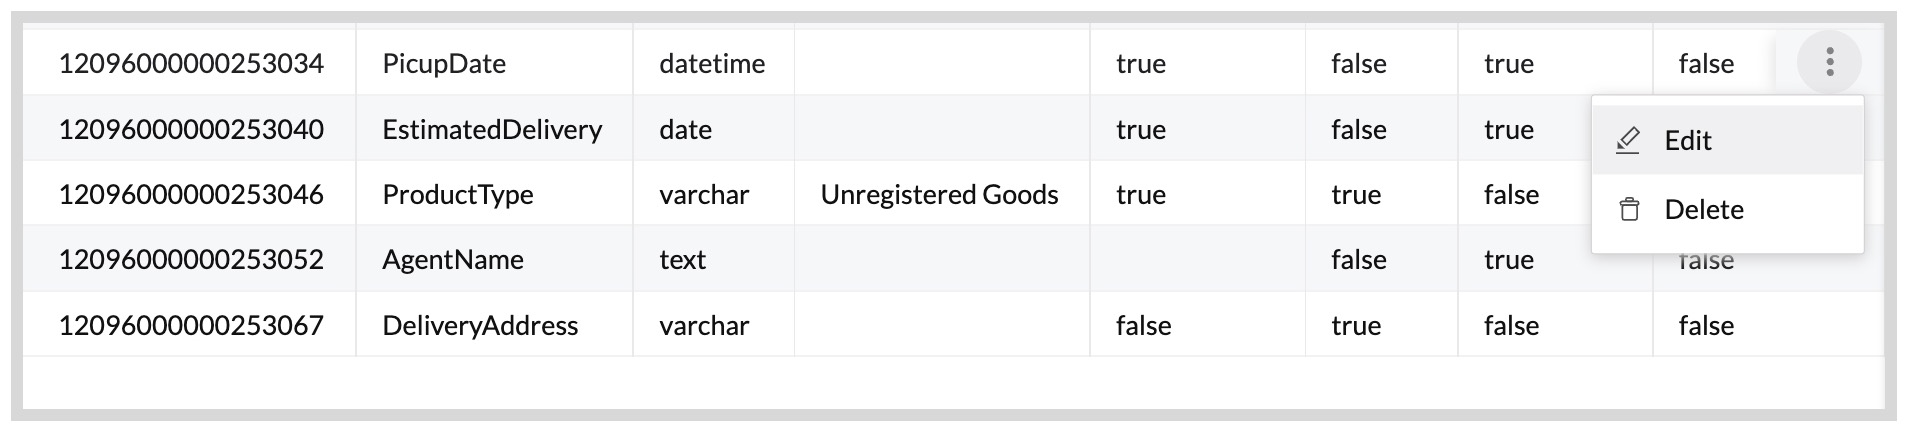
Task: Click the text data type cell
Action: click(683, 259)
